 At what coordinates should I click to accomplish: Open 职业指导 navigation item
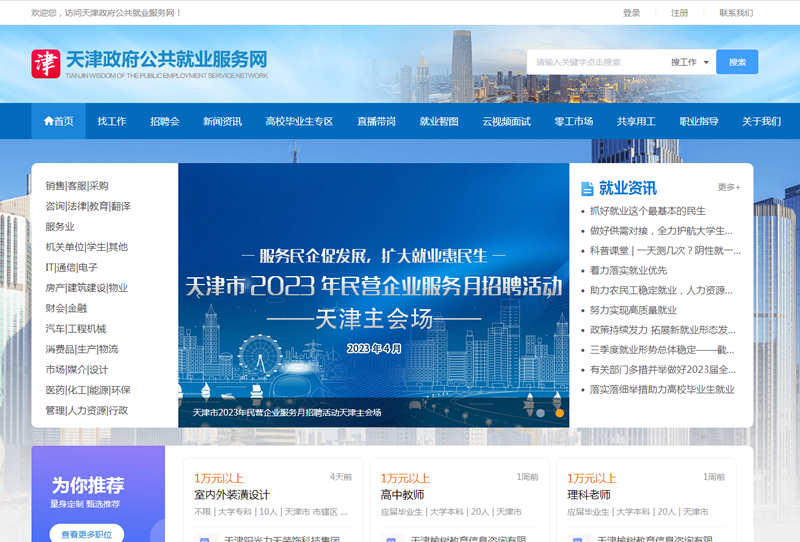699,121
